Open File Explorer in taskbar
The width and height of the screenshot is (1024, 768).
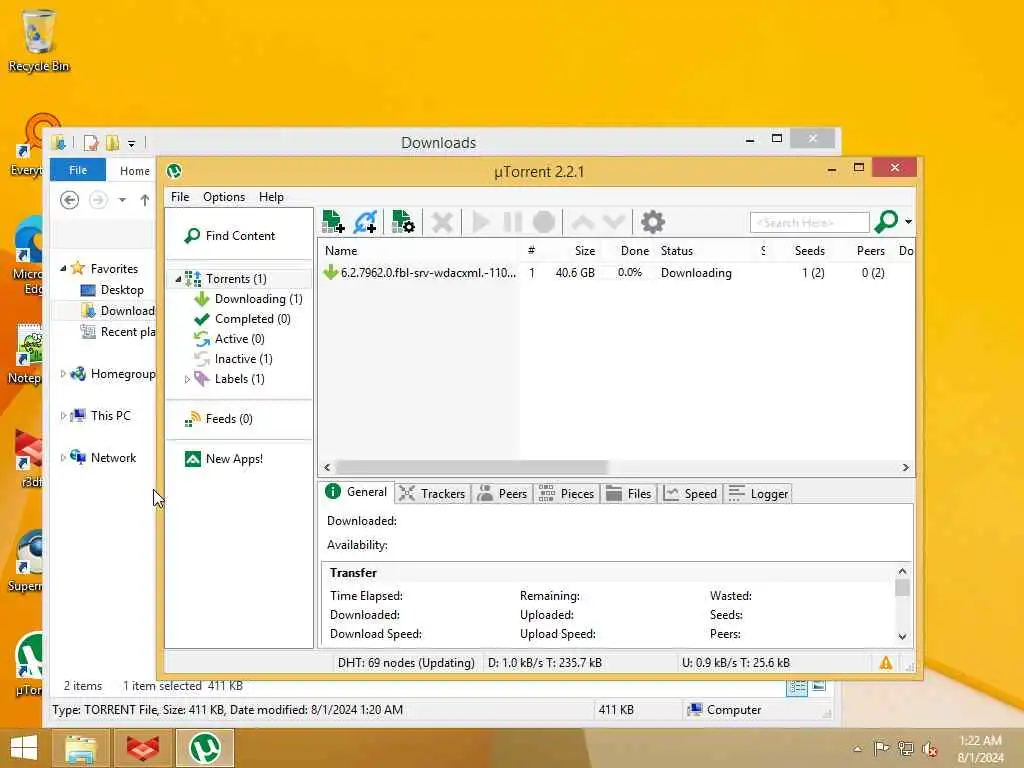(80, 748)
